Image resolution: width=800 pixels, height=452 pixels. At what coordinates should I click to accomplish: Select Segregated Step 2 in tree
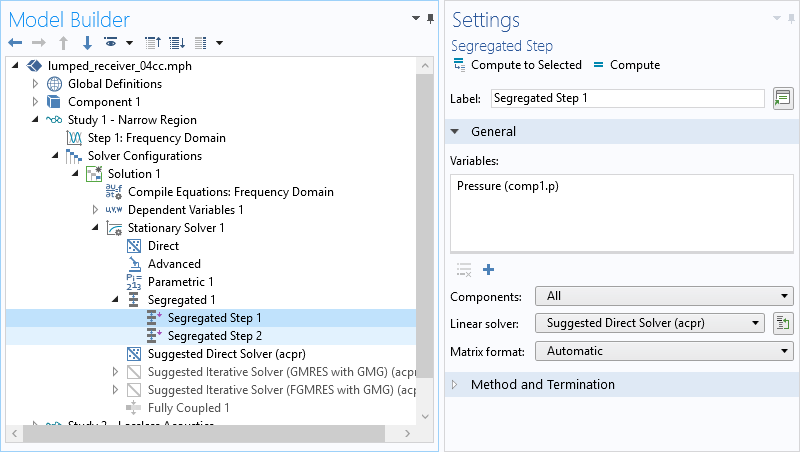(x=214, y=336)
